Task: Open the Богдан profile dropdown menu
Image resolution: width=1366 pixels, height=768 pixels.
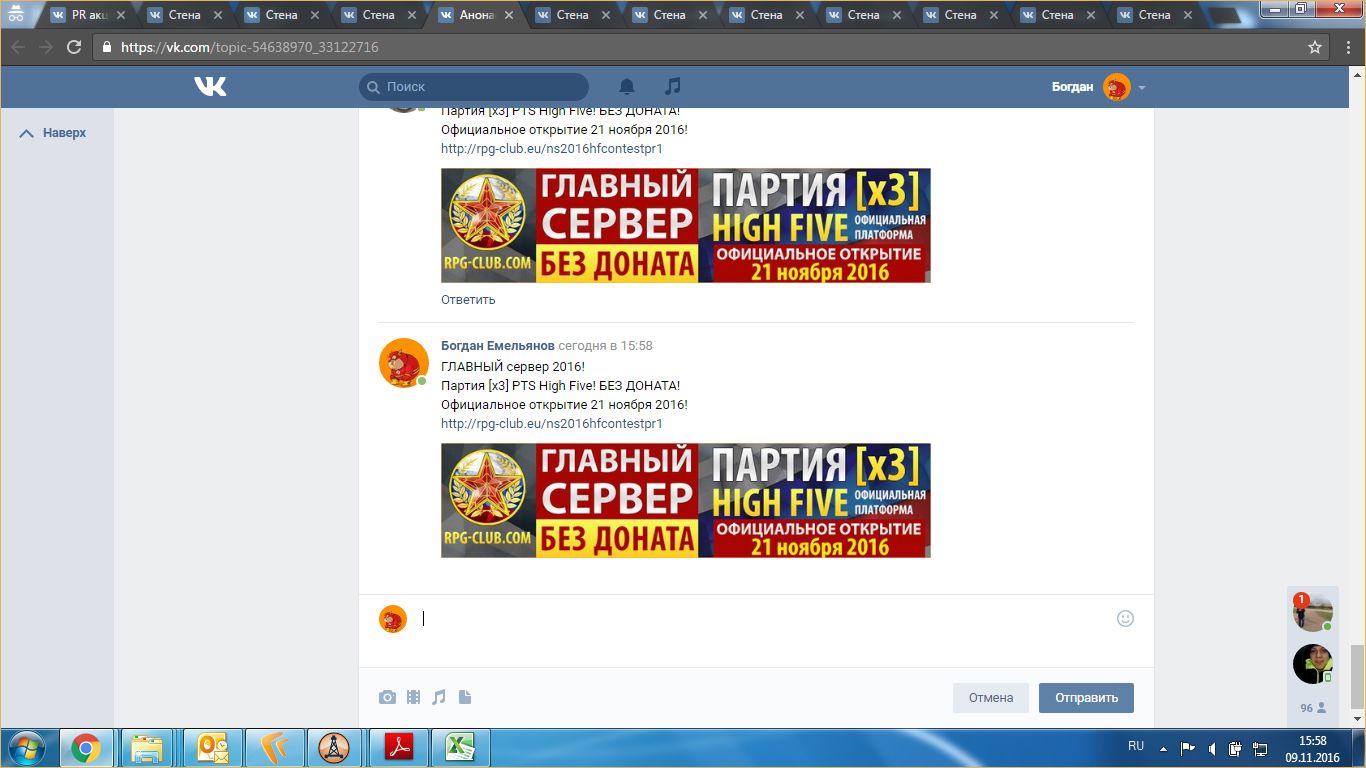Action: [1142, 88]
